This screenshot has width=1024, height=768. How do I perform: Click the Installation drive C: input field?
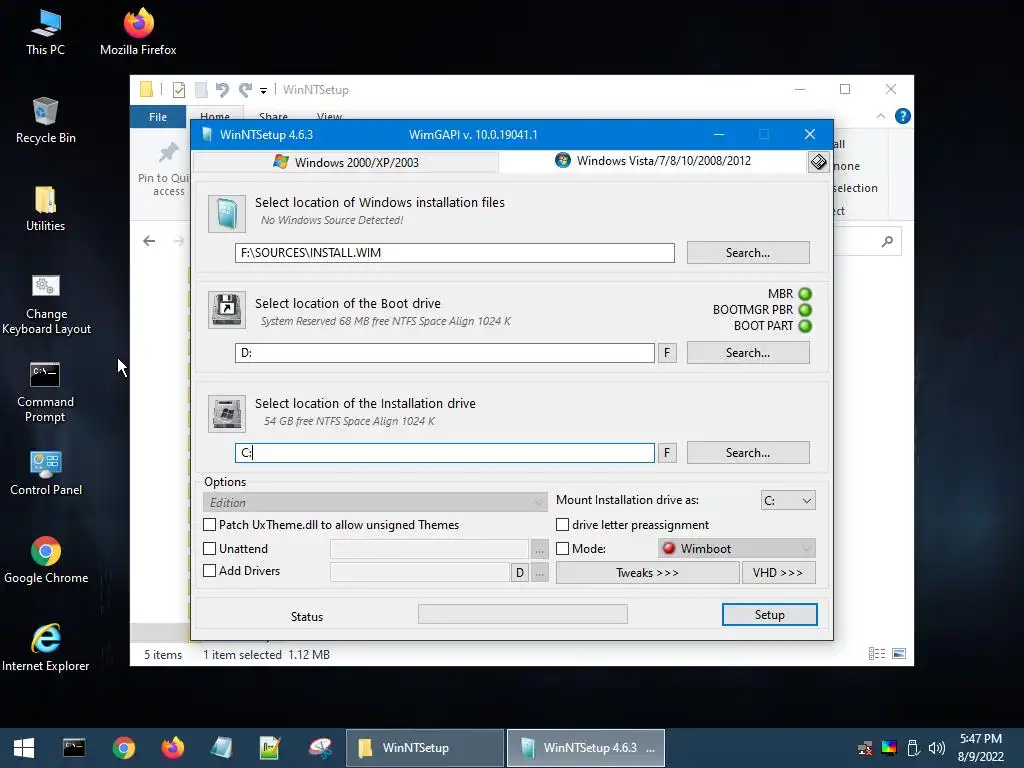point(445,453)
